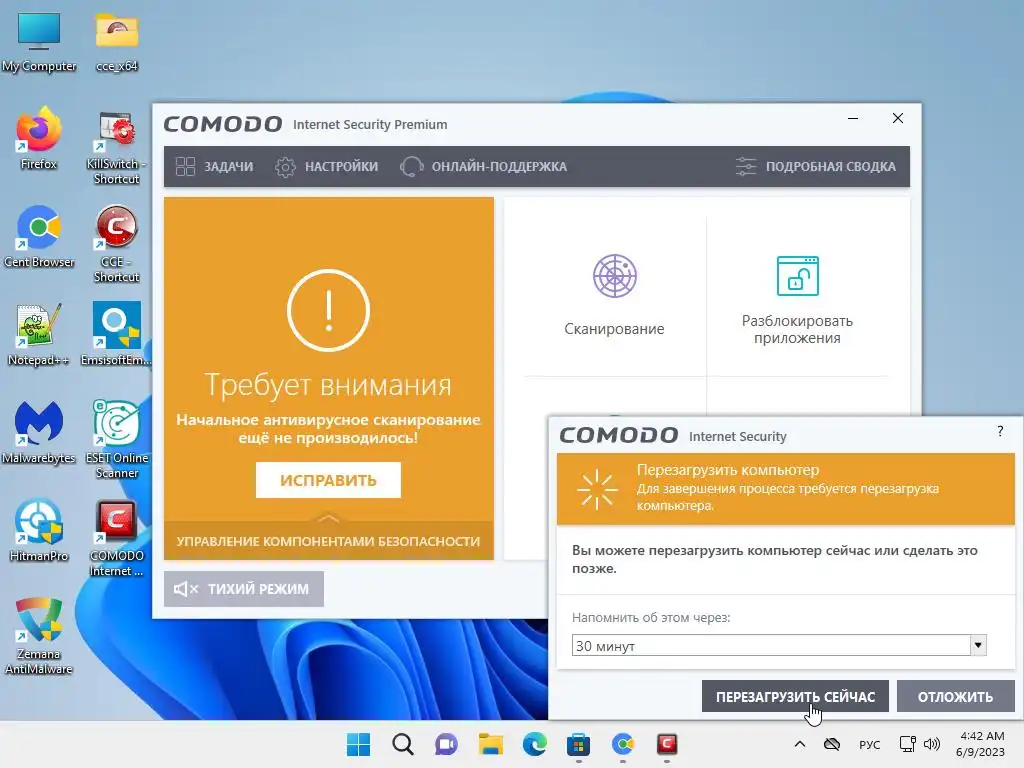Launch Malwarebytes desktop shortcut
Screen dimensions: 1024x768
[x=39, y=433]
